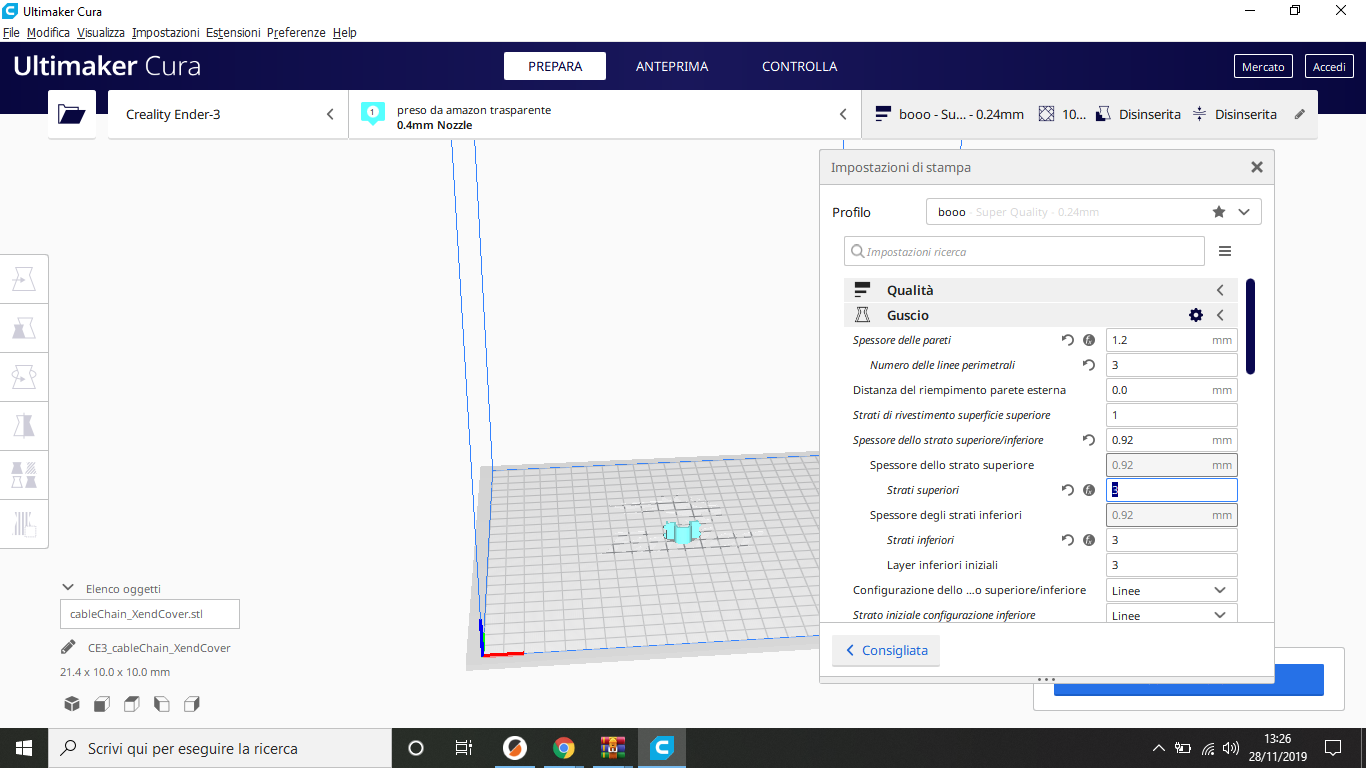Image resolution: width=1366 pixels, height=768 pixels.
Task: Open the settings visibility hamburger menu
Action: click(x=1225, y=252)
